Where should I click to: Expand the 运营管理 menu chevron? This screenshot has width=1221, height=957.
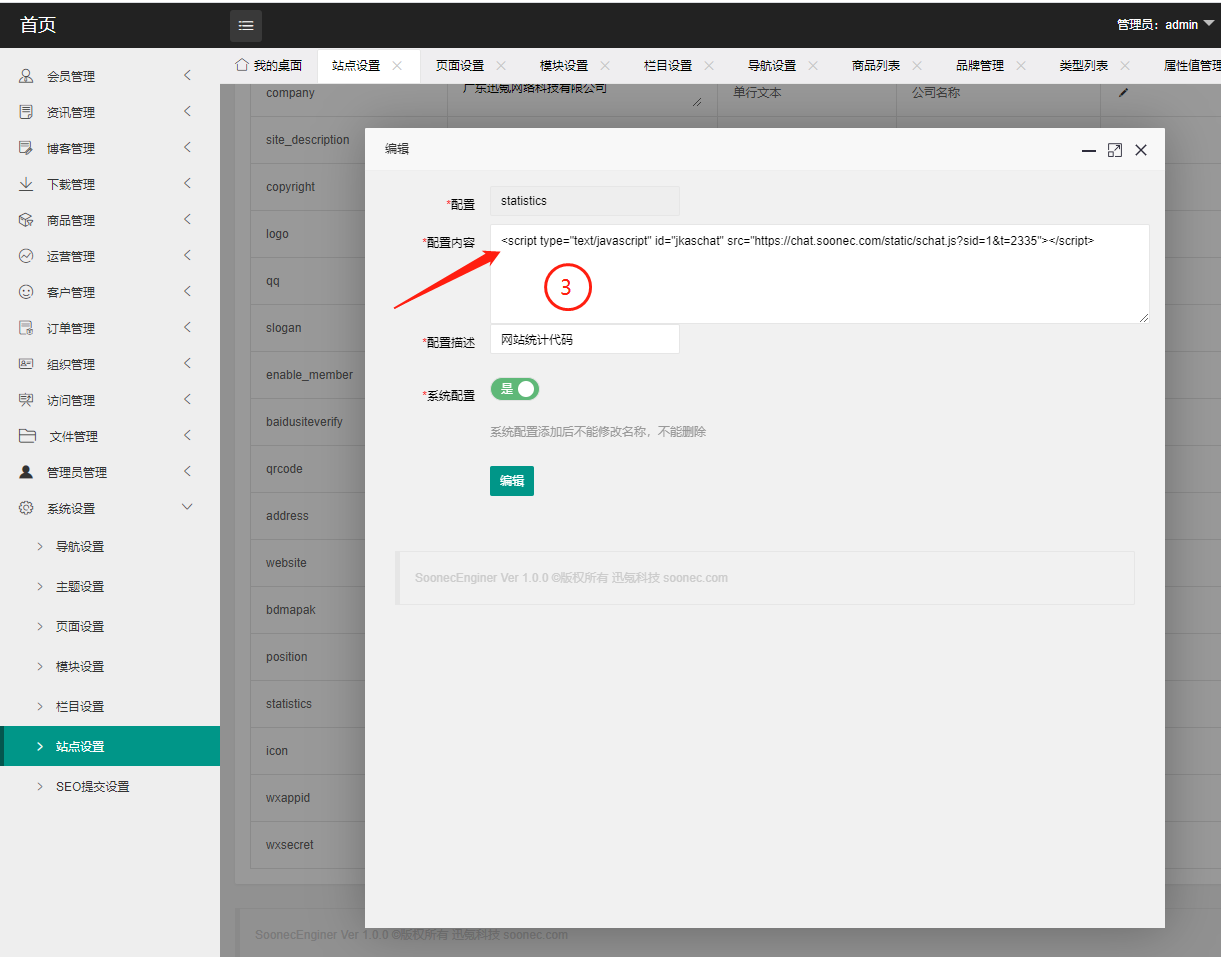point(187,256)
